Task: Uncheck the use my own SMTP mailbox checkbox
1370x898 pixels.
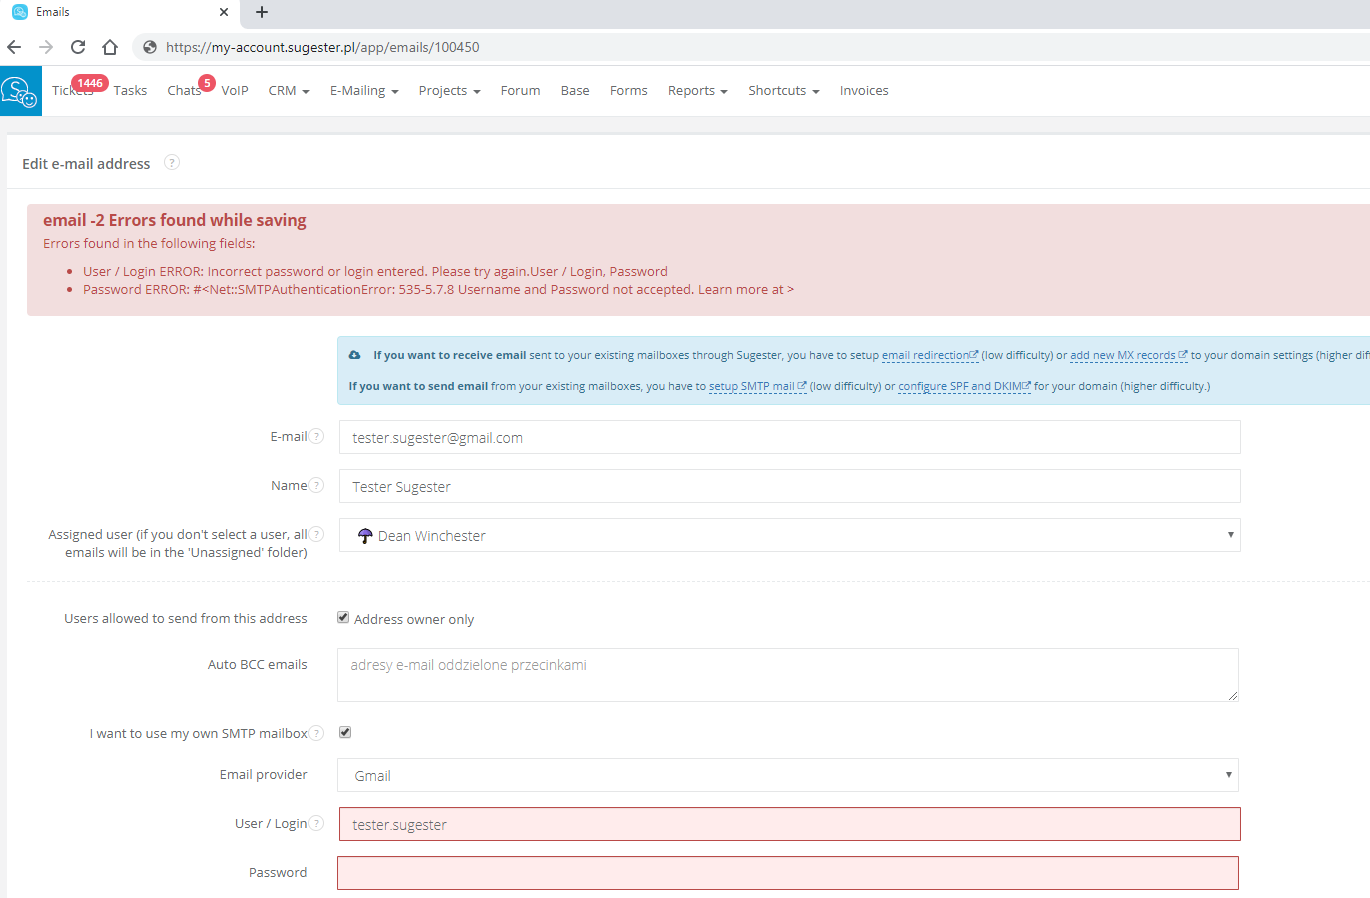Action: click(345, 732)
